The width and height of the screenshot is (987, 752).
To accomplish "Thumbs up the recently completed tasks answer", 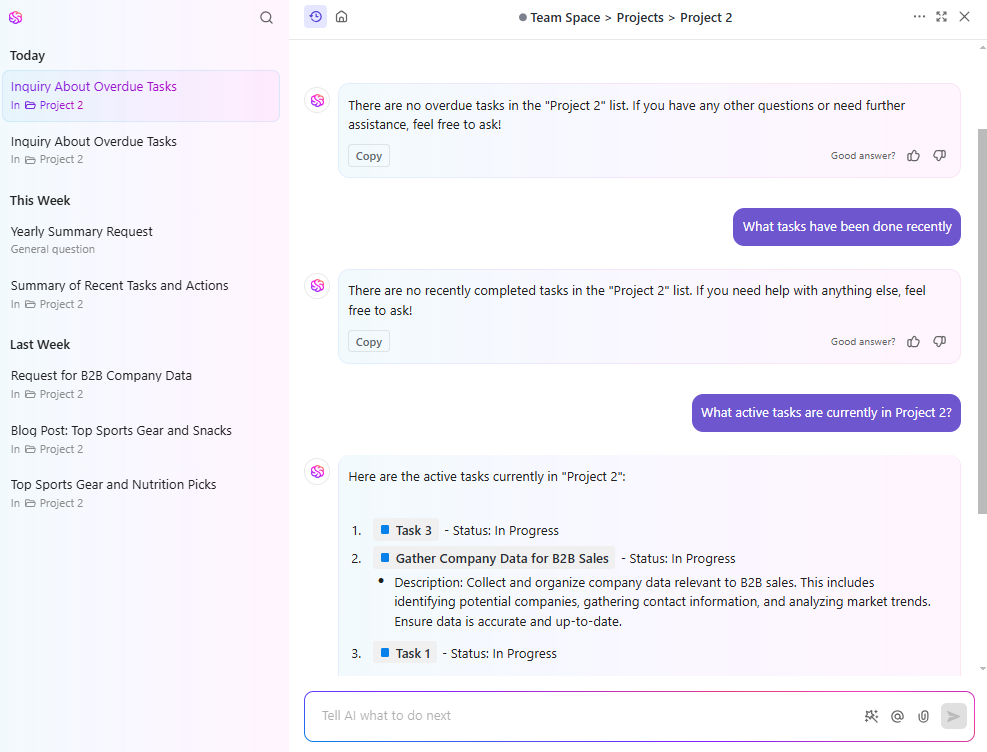I will click(x=913, y=342).
